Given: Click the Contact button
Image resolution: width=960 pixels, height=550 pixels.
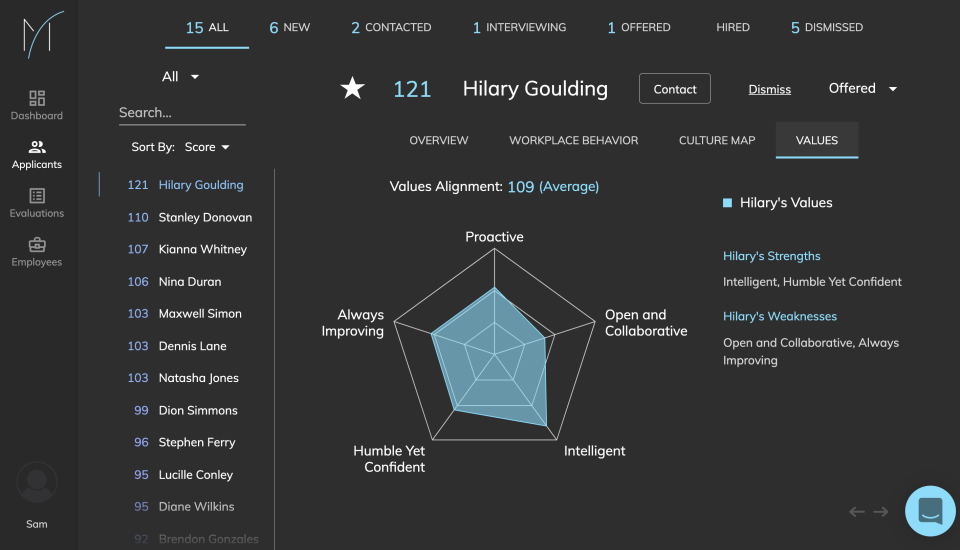Looking at the screenshot, I should 675,89.
